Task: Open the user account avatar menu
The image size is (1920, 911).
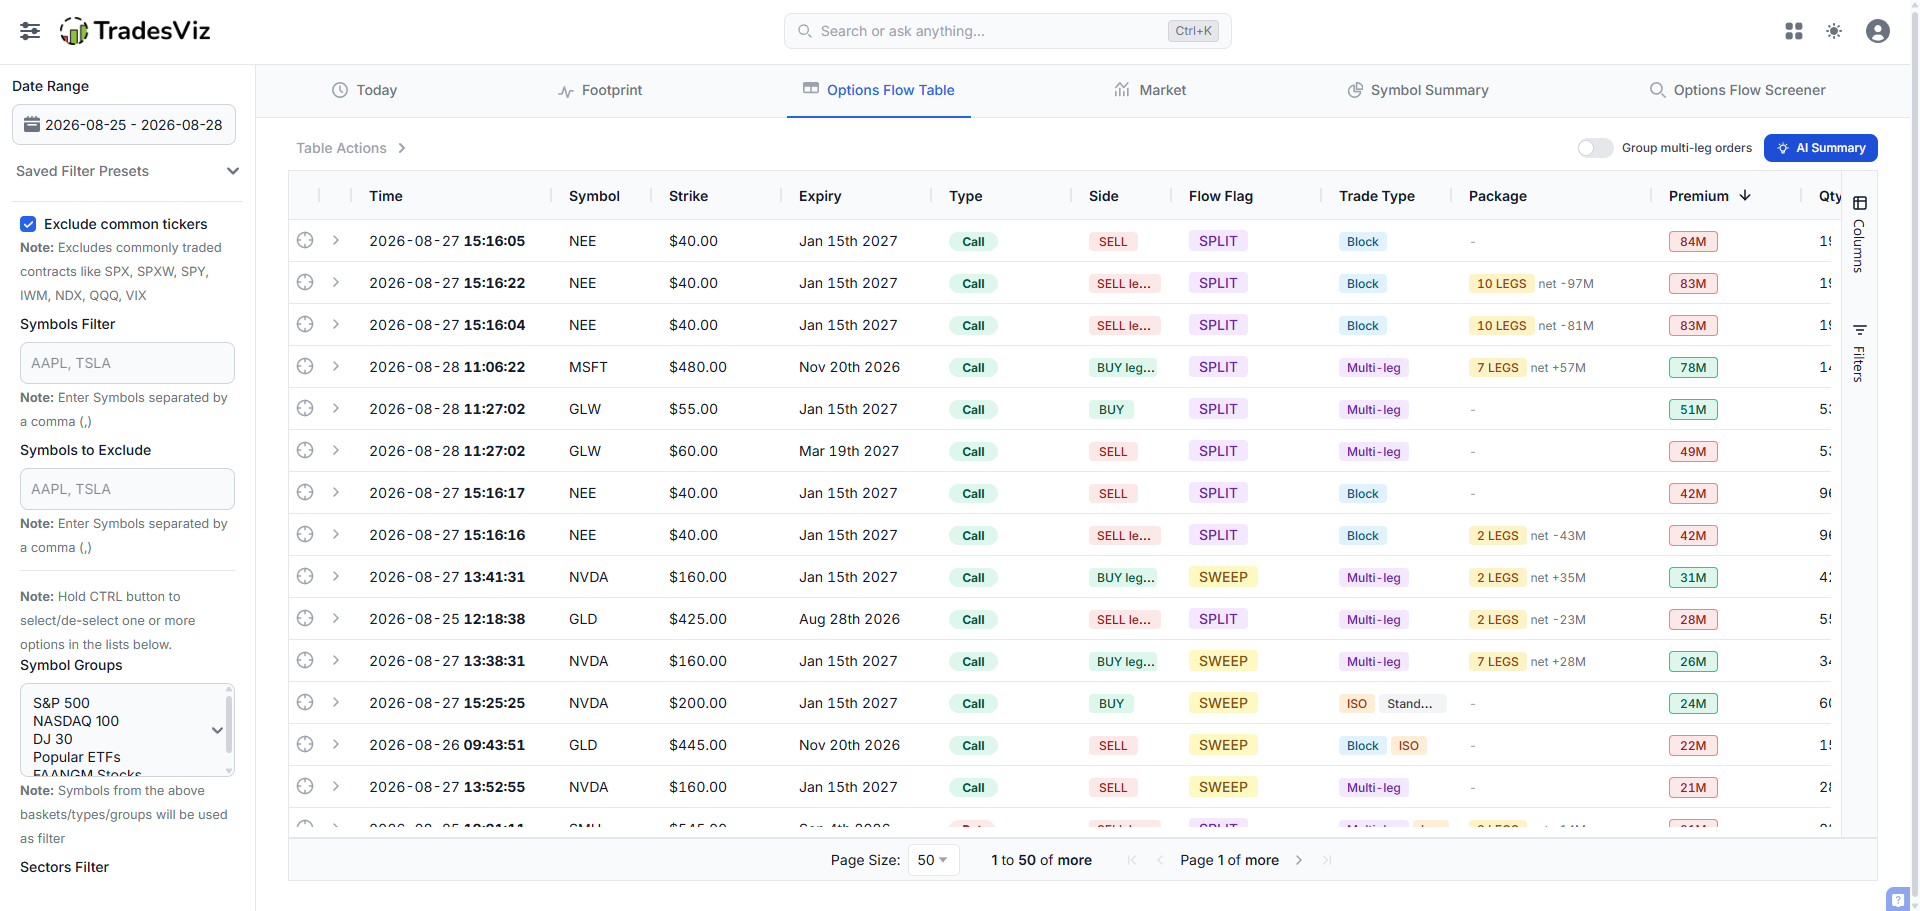Action: tap(1878, 31)
